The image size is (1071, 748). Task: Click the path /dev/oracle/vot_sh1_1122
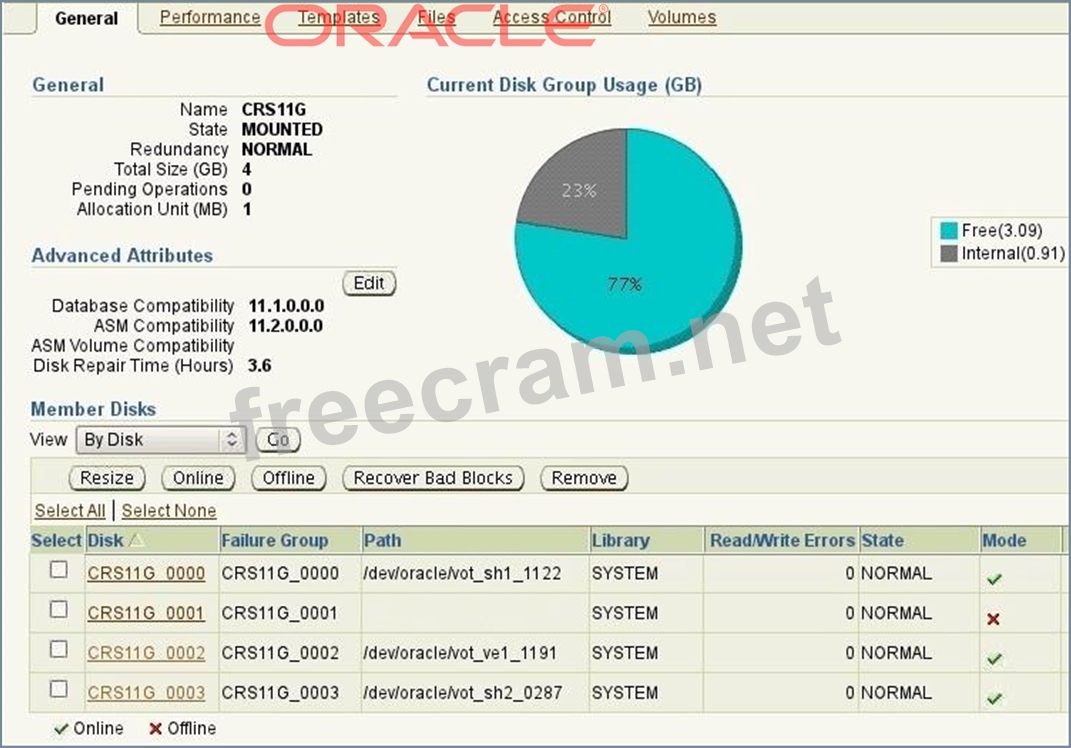[462, 573]
